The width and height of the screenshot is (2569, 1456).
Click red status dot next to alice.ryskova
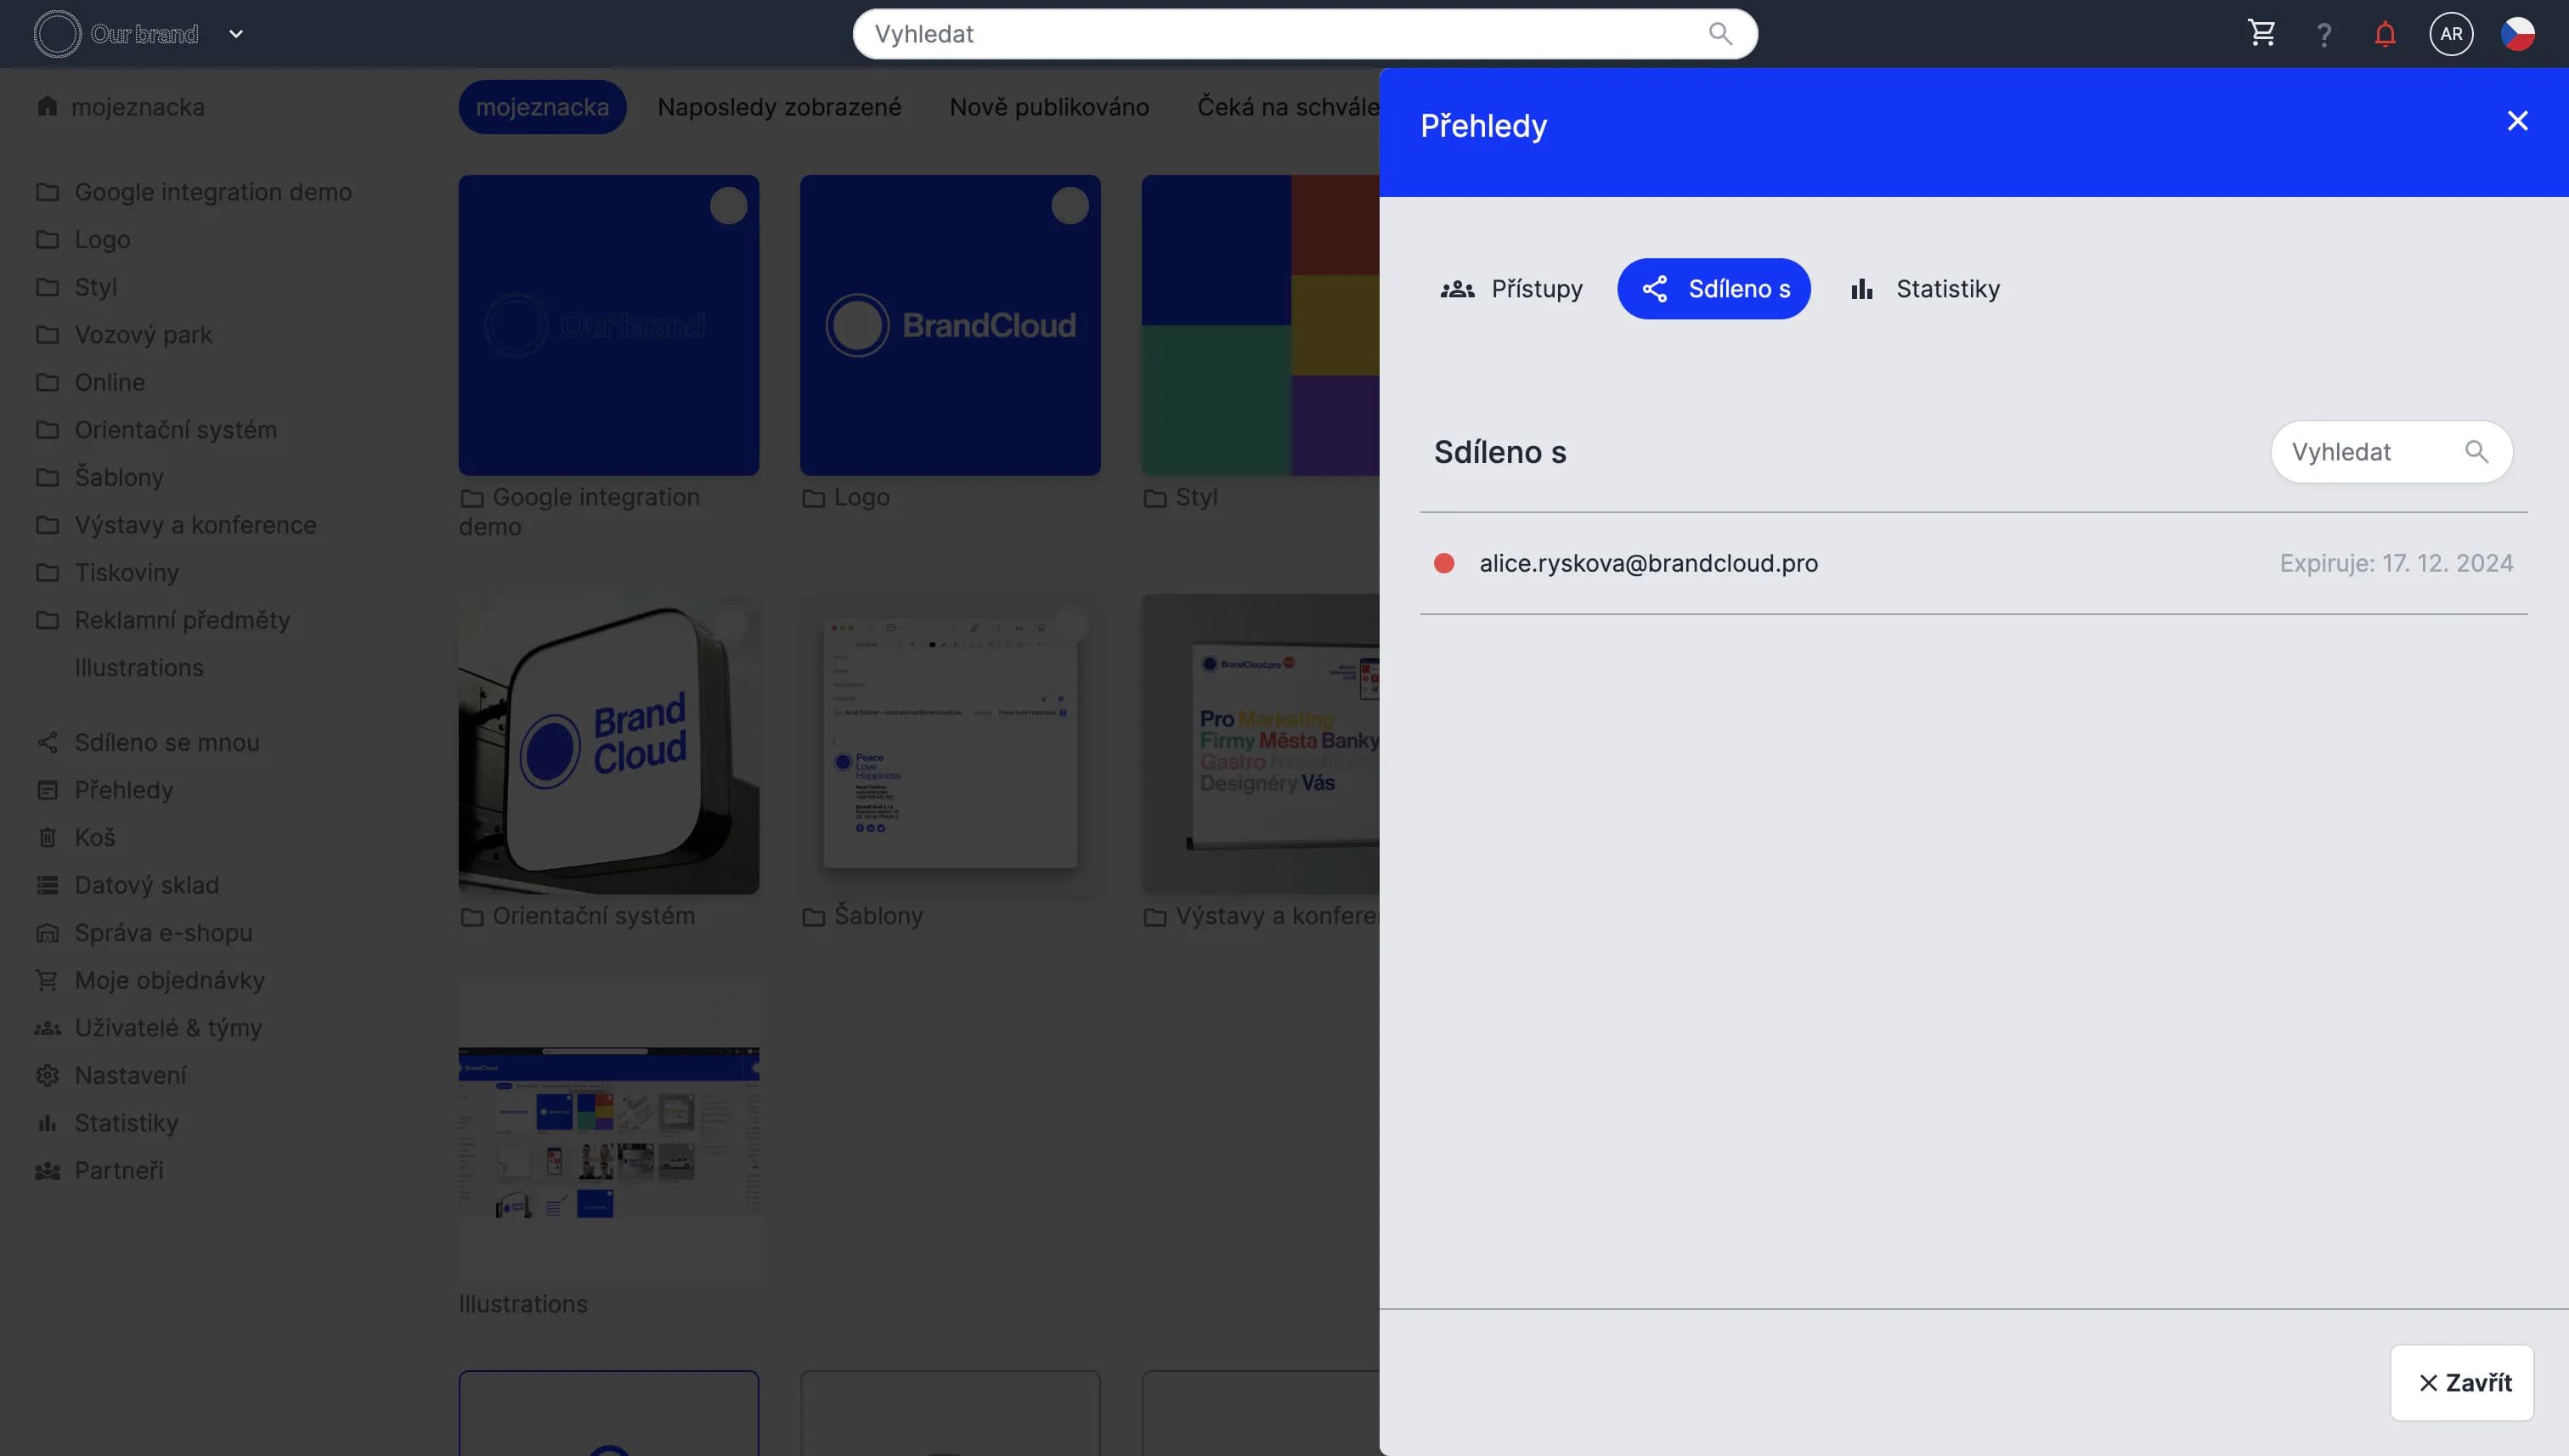[x=1443, y=563]
